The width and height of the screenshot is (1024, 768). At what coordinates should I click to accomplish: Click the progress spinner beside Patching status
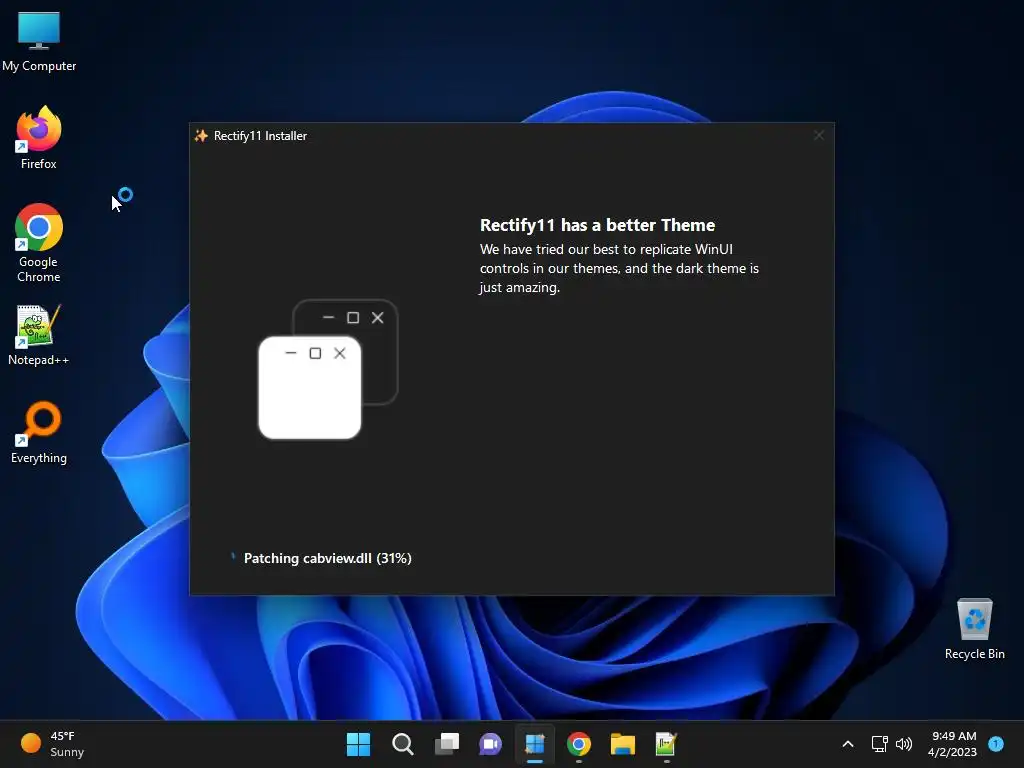tap(232, 557)
